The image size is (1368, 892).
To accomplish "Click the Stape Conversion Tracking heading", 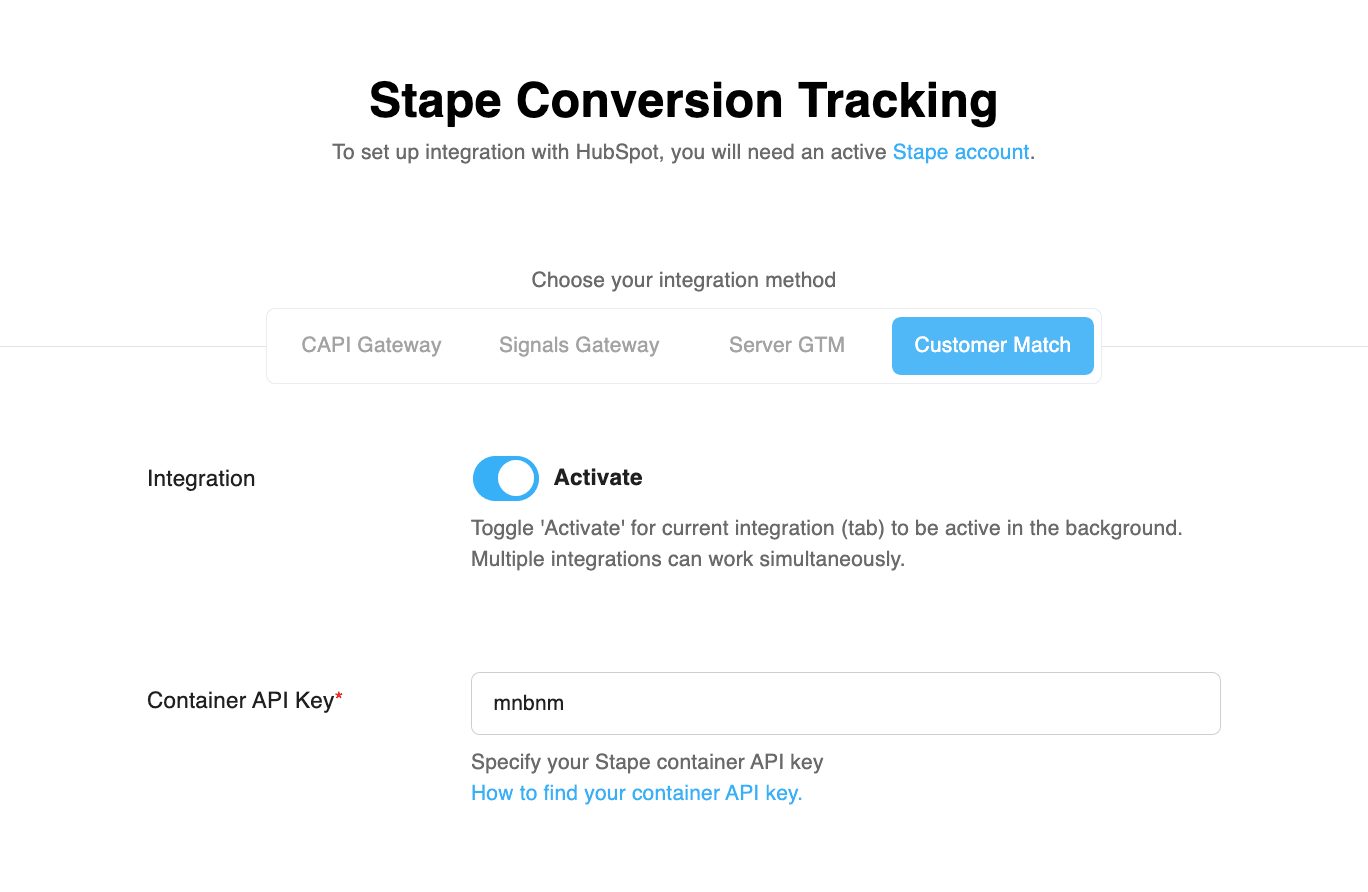I will point(683,101).
